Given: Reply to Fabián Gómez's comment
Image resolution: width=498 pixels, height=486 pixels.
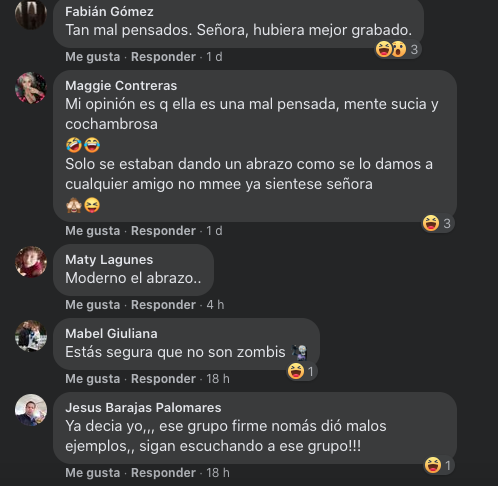Looking at the screenshot, I should click(x=163, y=57).
